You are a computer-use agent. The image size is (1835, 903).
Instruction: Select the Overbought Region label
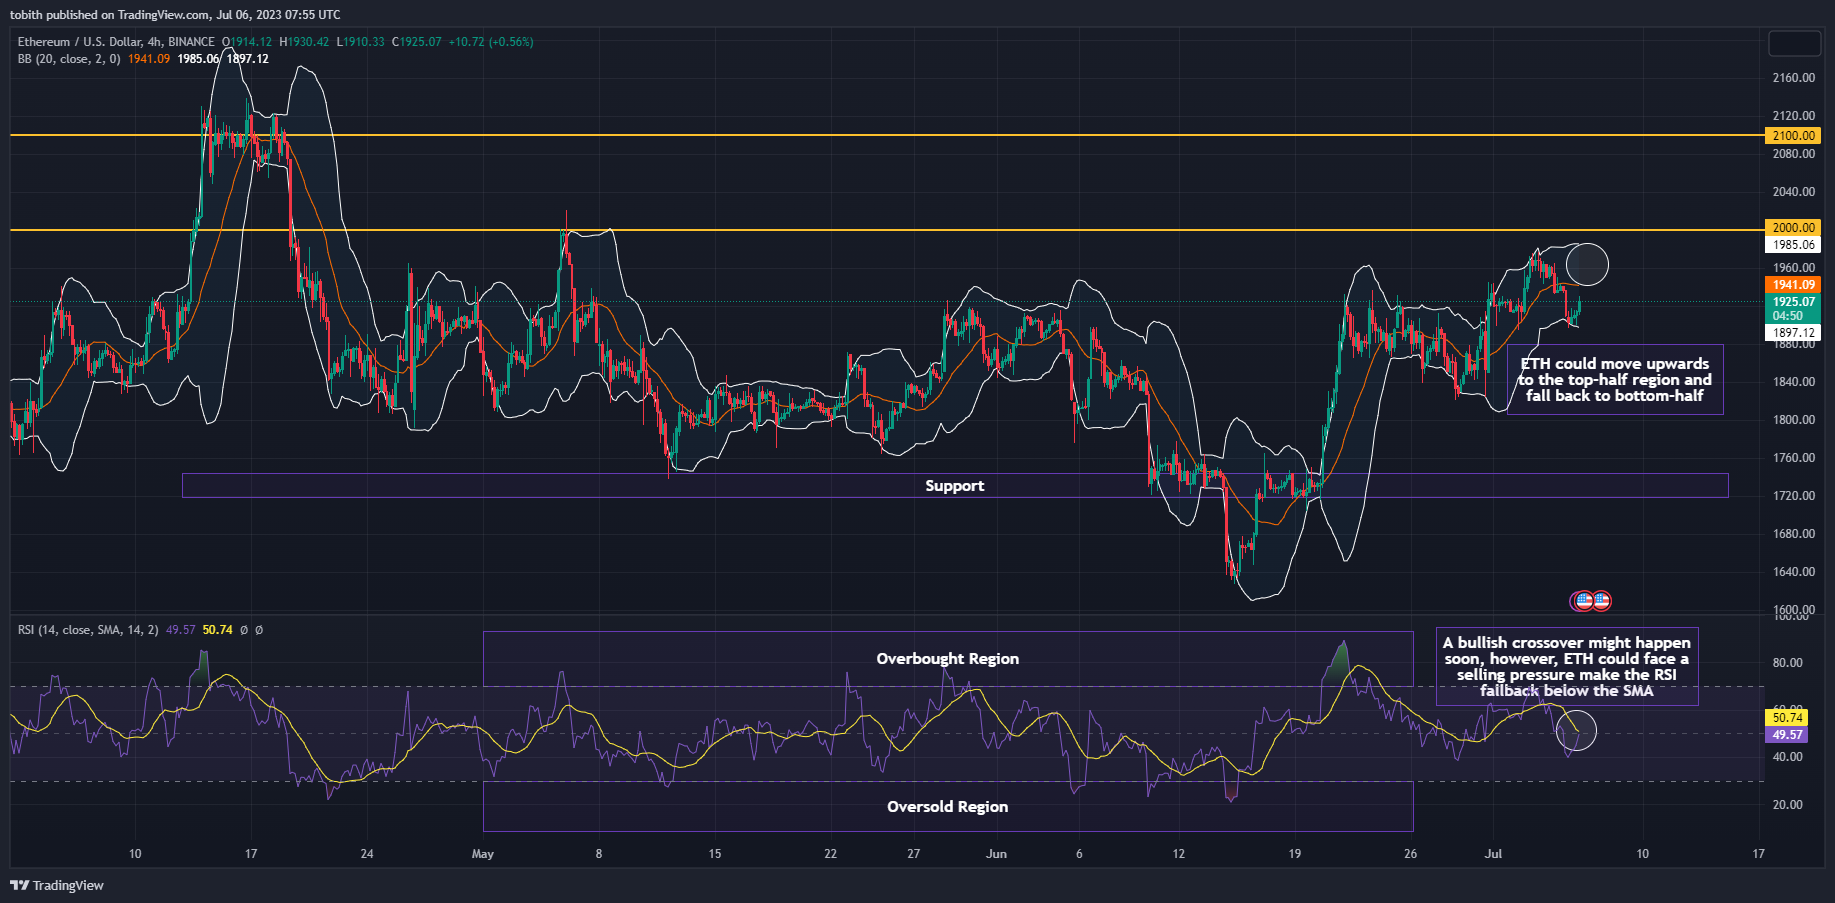pyautogui.click(x=948, y=659)
